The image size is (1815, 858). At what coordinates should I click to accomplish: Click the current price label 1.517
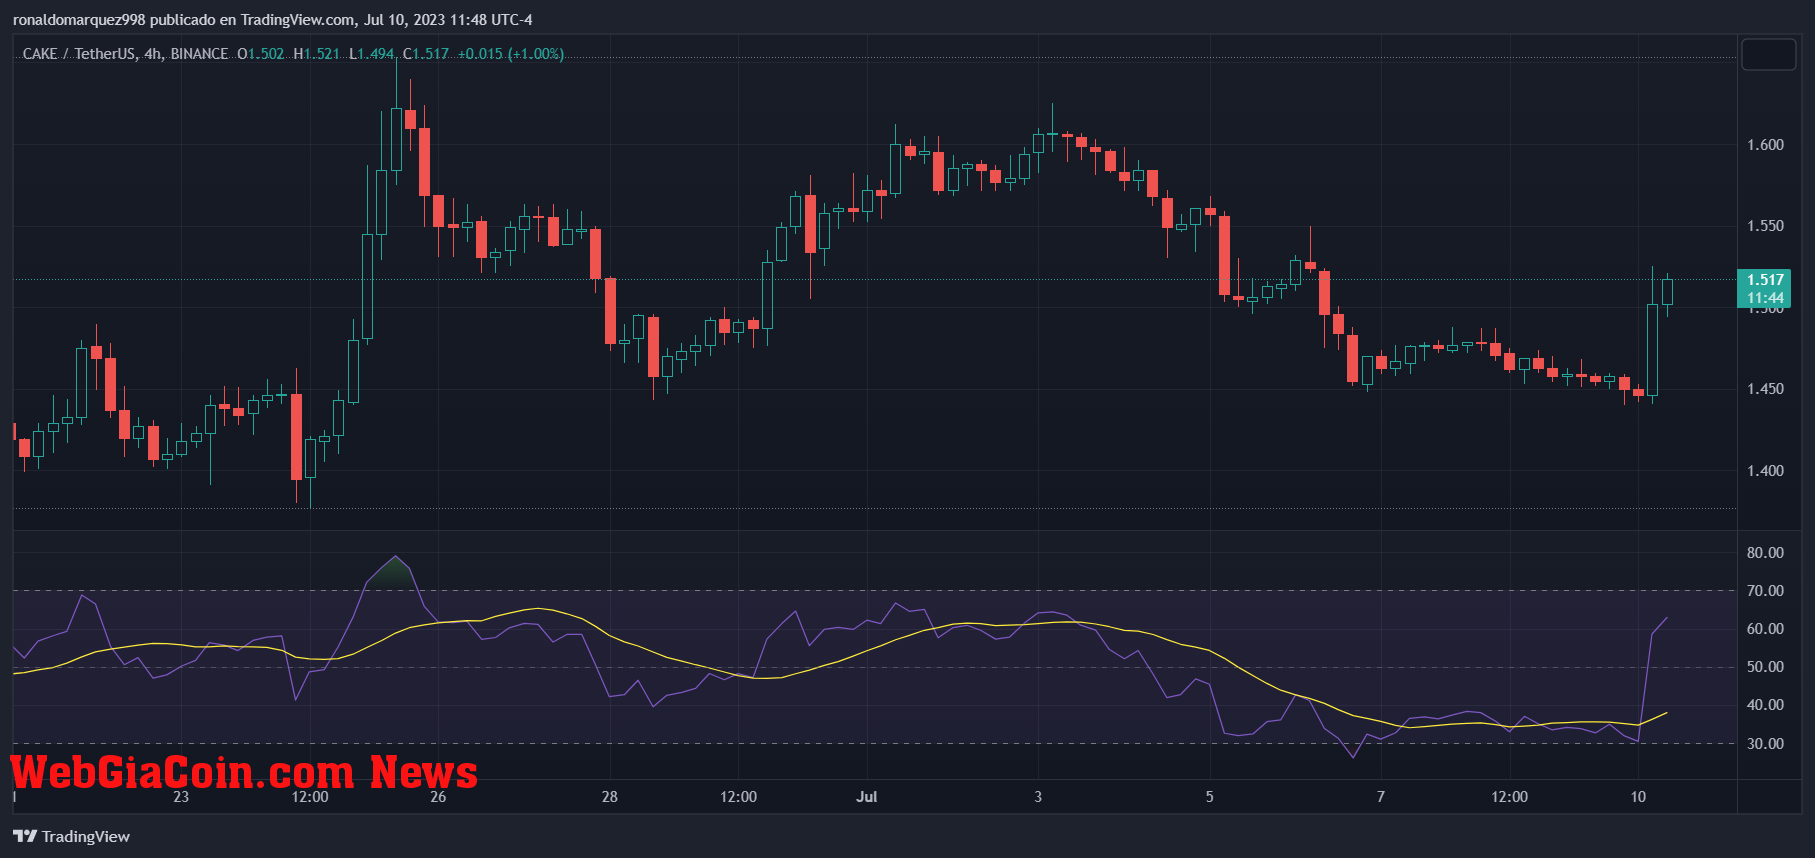(x=1765, y=280)
